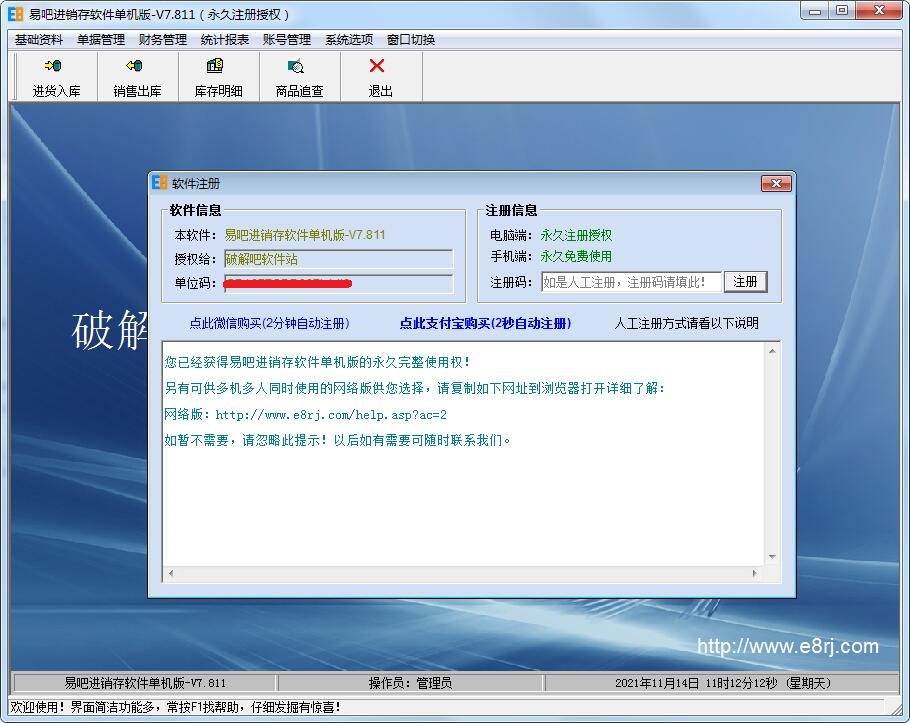Click the info box scroll down arrow
The width and height of the screenshot is (910, 723).
(772, 556)
